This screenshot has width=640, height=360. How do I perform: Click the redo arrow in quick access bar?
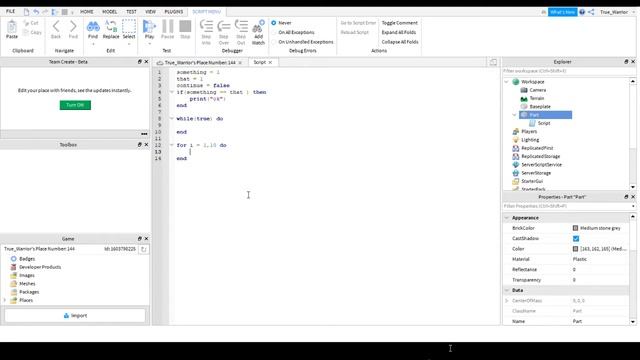click(45, 12)
